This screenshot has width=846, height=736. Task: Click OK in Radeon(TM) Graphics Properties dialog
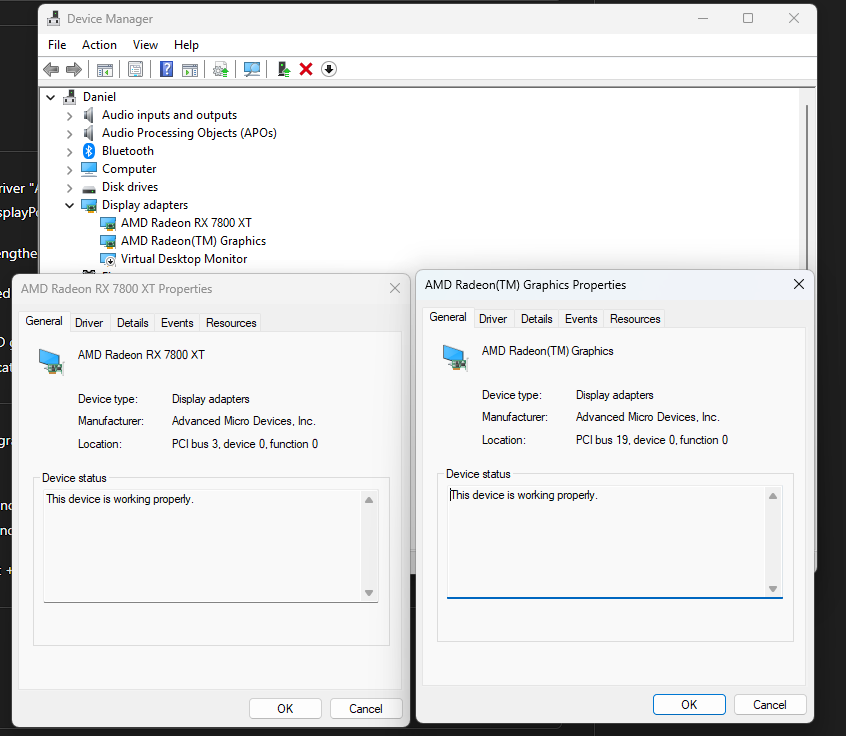tap(689, 705)
